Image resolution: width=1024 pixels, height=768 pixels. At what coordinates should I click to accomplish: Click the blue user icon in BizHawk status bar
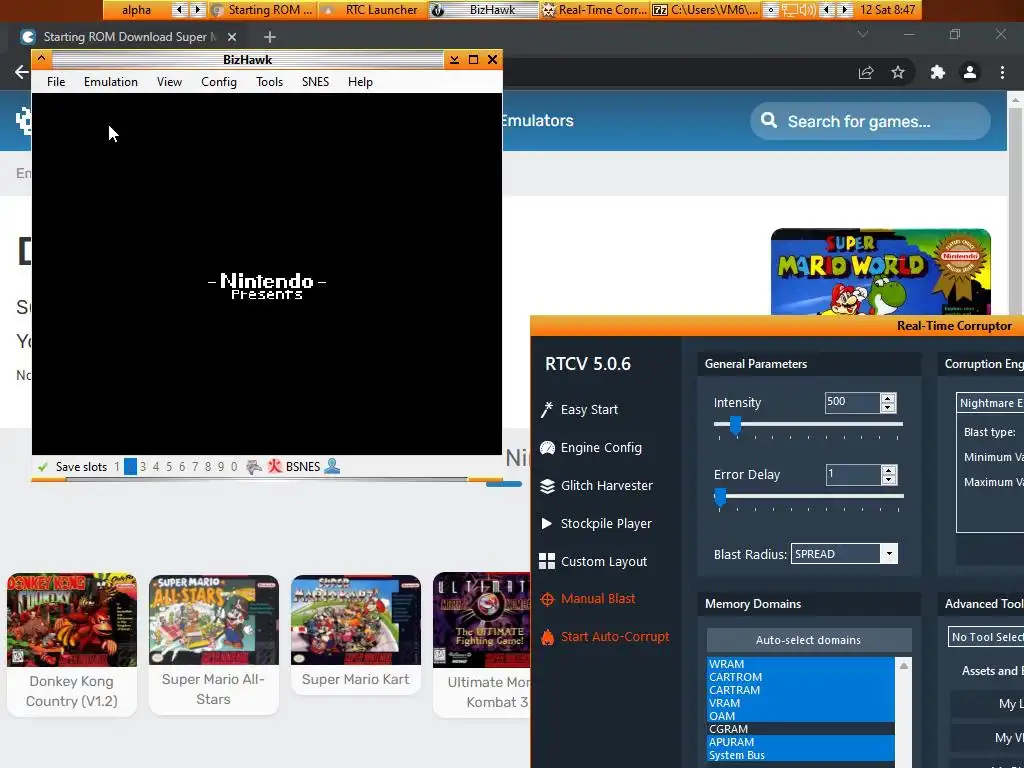[x=332, y=466]
